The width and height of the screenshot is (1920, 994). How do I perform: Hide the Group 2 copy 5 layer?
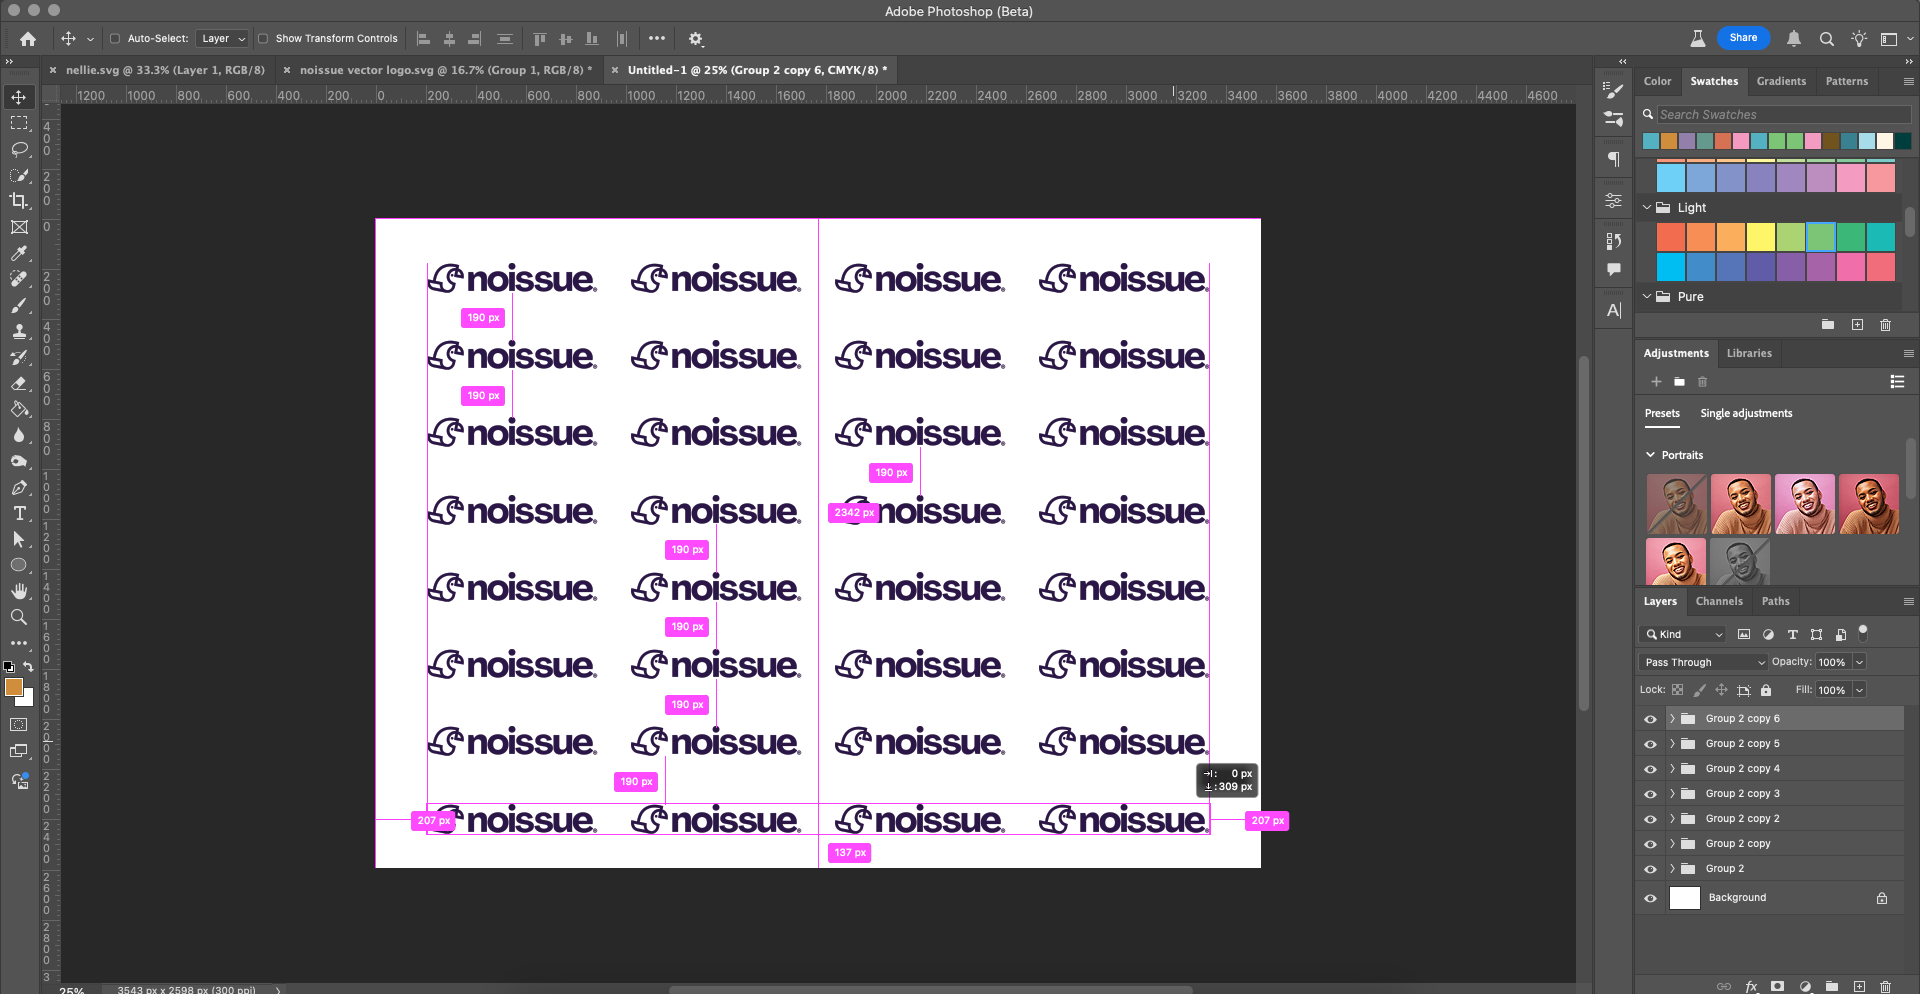click(1651, 744)
